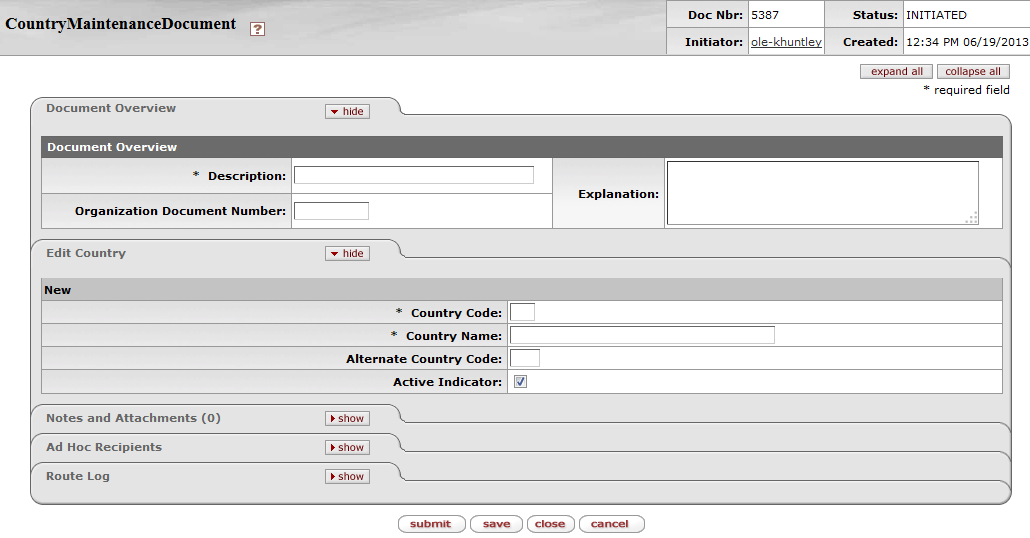Select the Country Code input box
The width and height of the screenshot is (1030, 538).
(x=522, y=312)
